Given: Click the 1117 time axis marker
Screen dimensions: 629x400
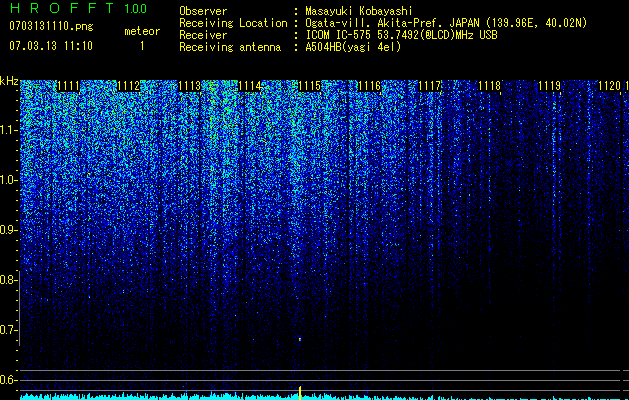Looking at the screenshot, I should click(x=429, y=86).
